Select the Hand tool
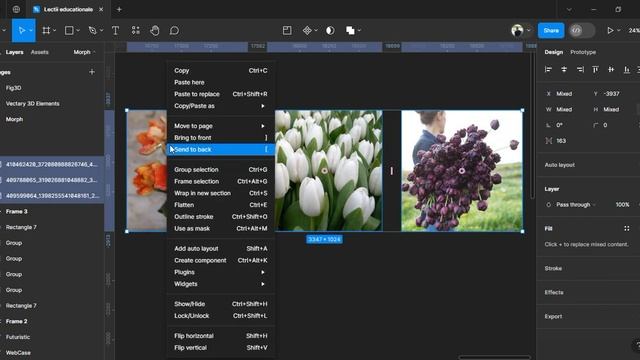 tap(155, 31)
